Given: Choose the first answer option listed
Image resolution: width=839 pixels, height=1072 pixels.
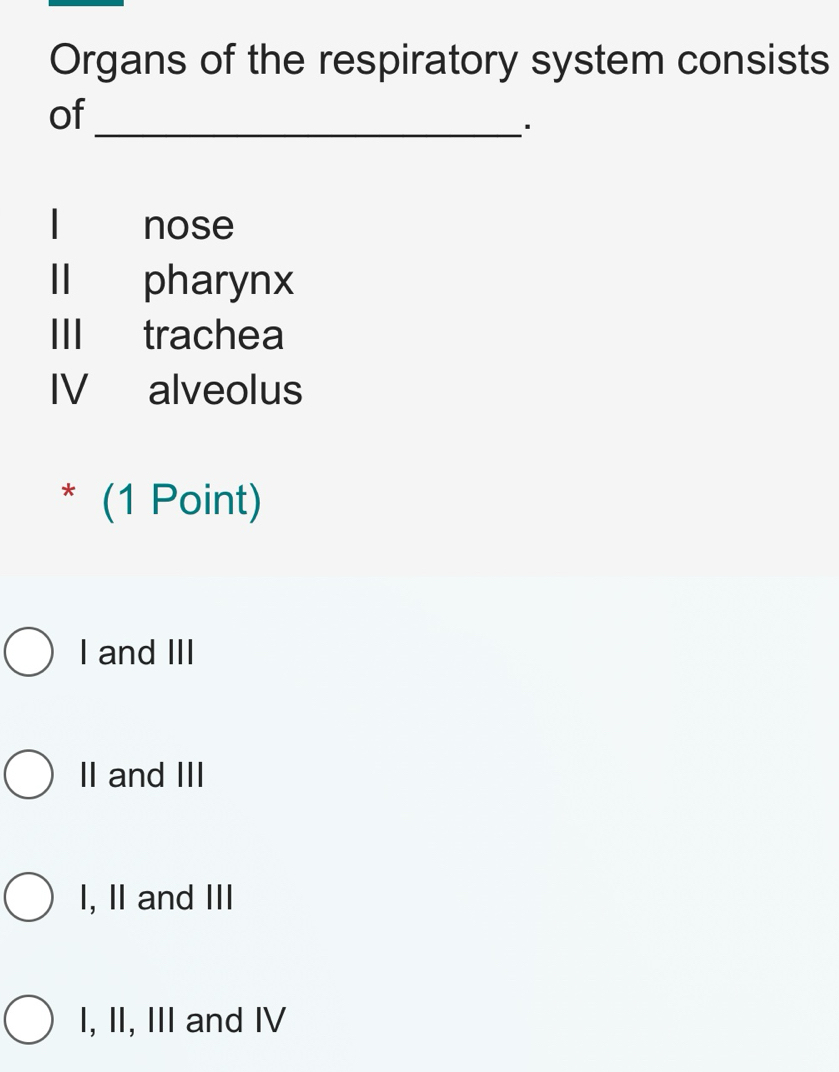Looking at the screenshot, I should pos(135,652).
